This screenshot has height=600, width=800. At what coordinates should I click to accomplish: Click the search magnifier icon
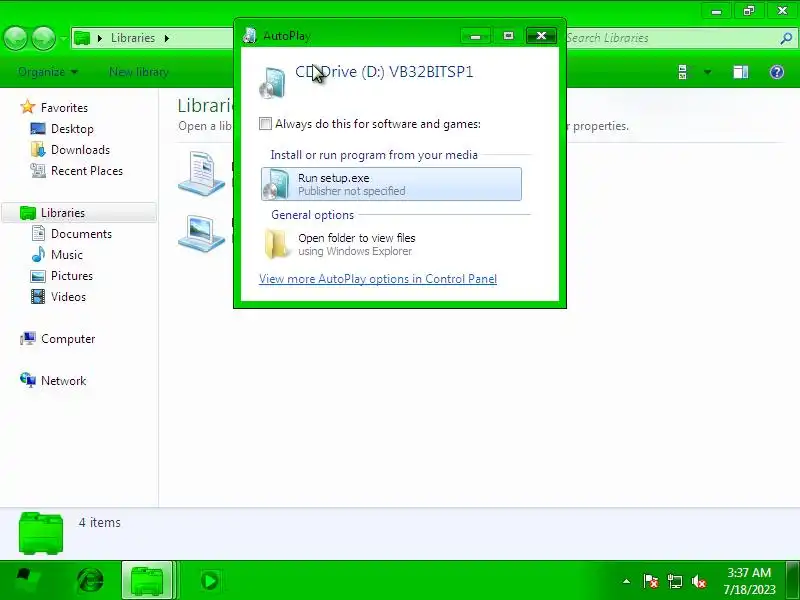point(786,38)
